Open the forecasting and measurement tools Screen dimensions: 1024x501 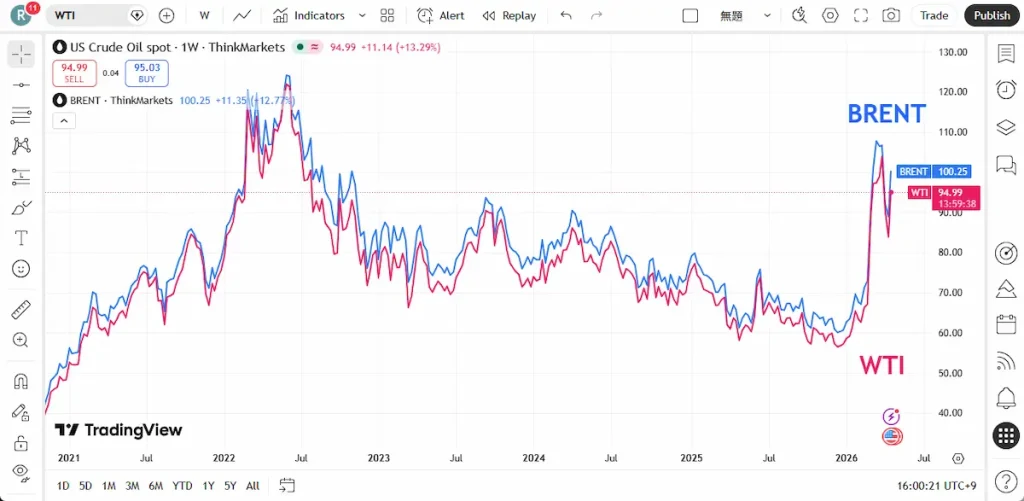point(21,176)
